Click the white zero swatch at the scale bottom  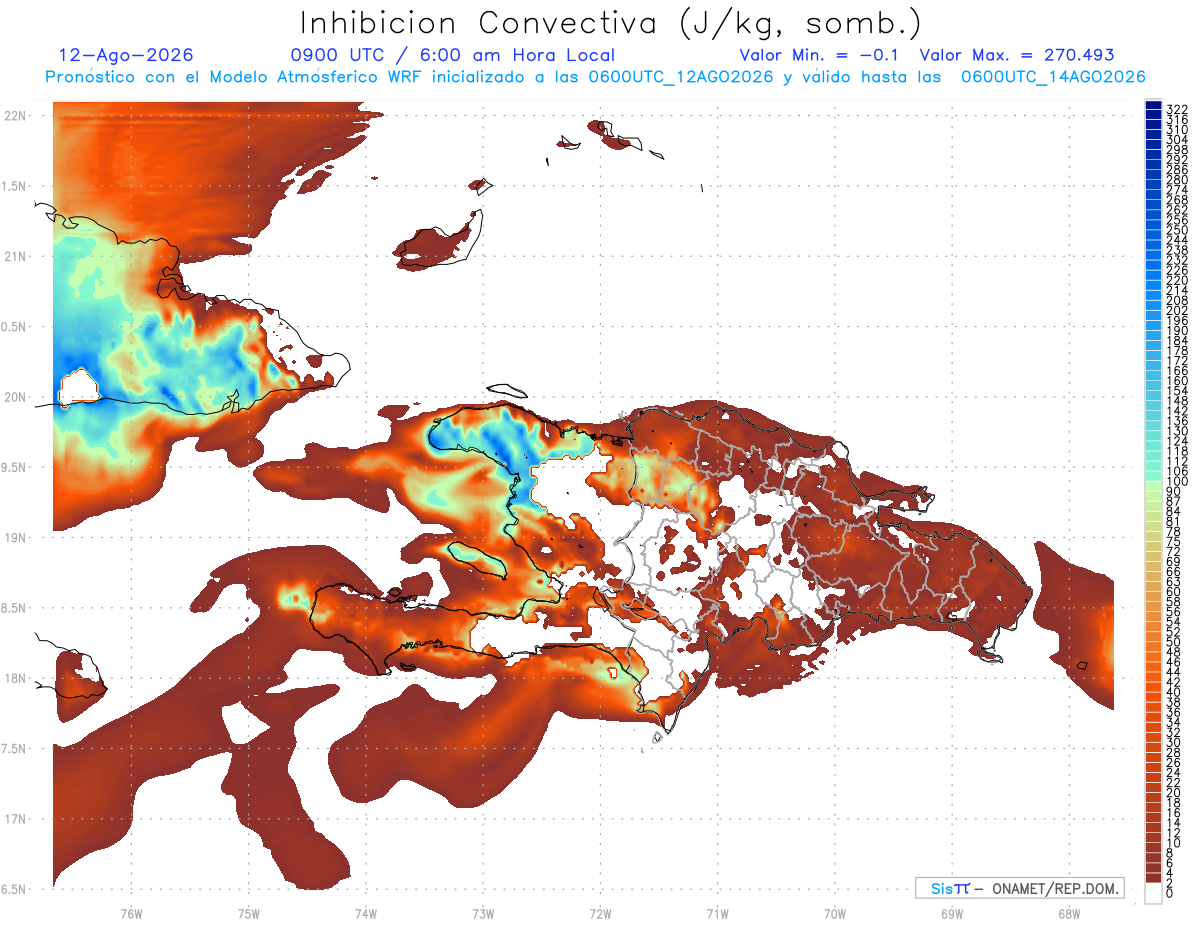coord(1154,895)
